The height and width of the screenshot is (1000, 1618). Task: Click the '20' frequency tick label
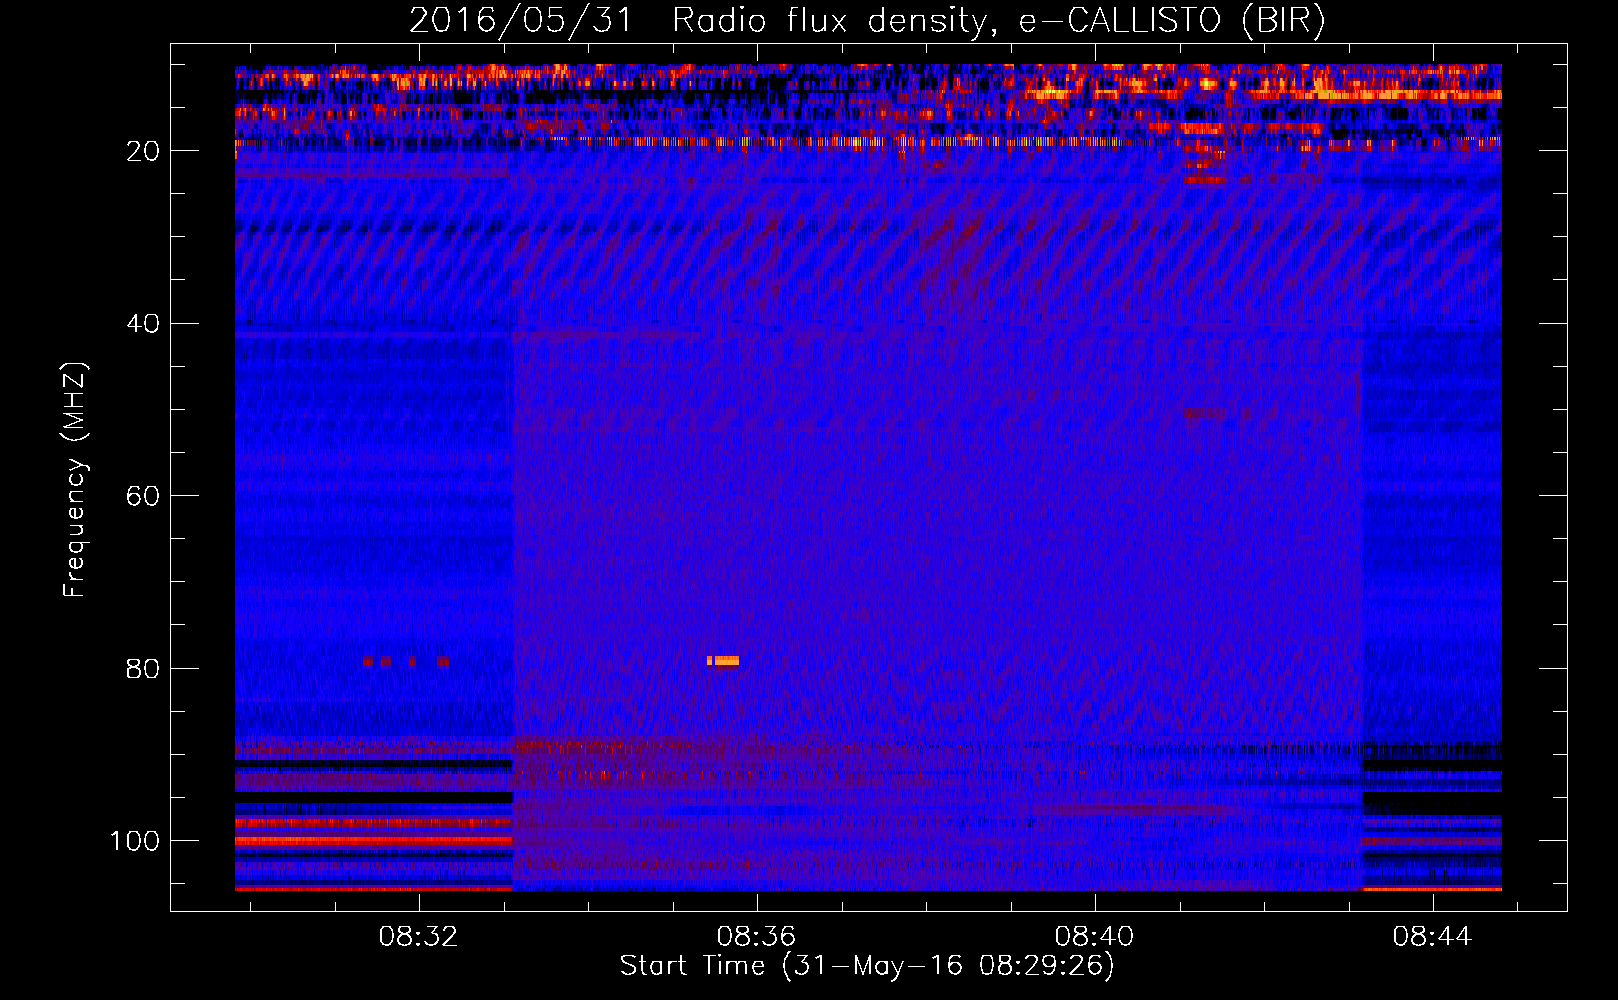point(143,151)
